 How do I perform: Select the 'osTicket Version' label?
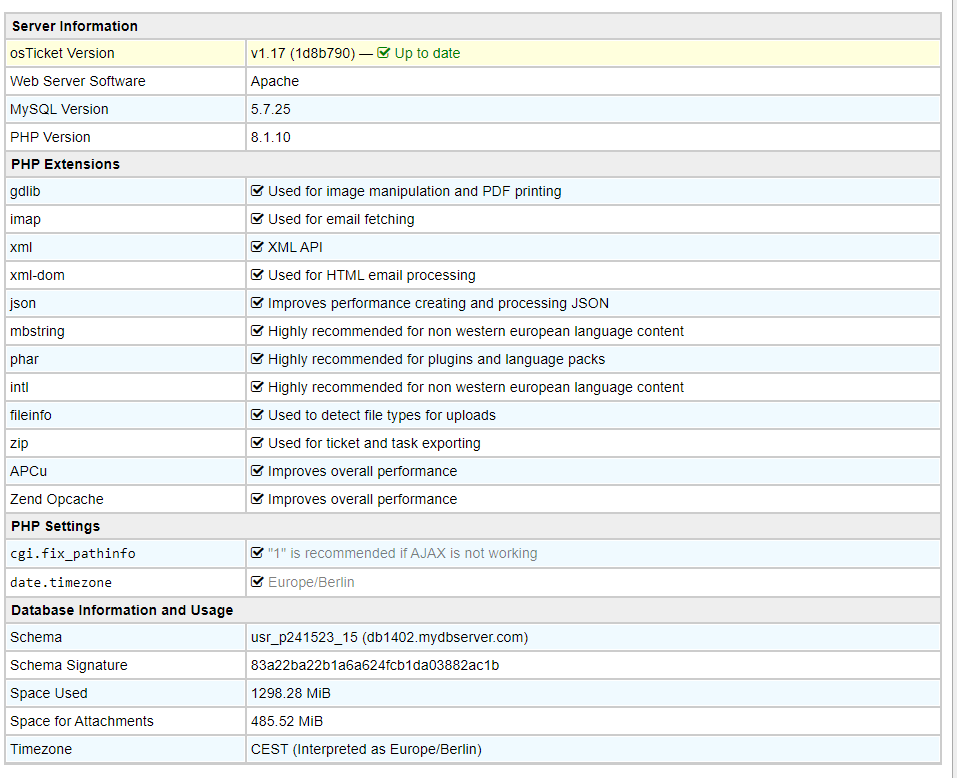(x=62, y=53)
